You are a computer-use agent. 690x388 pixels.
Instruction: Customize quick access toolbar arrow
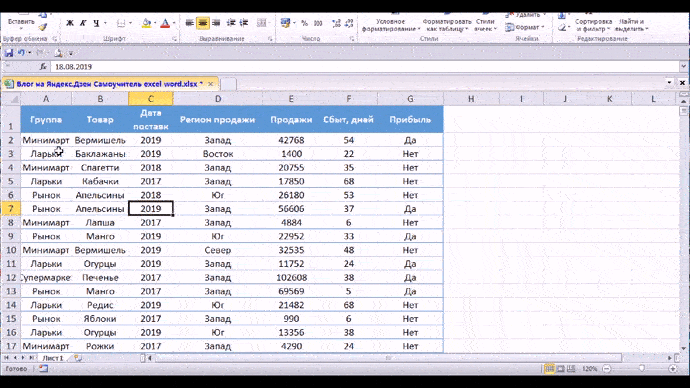coord(71,54)
